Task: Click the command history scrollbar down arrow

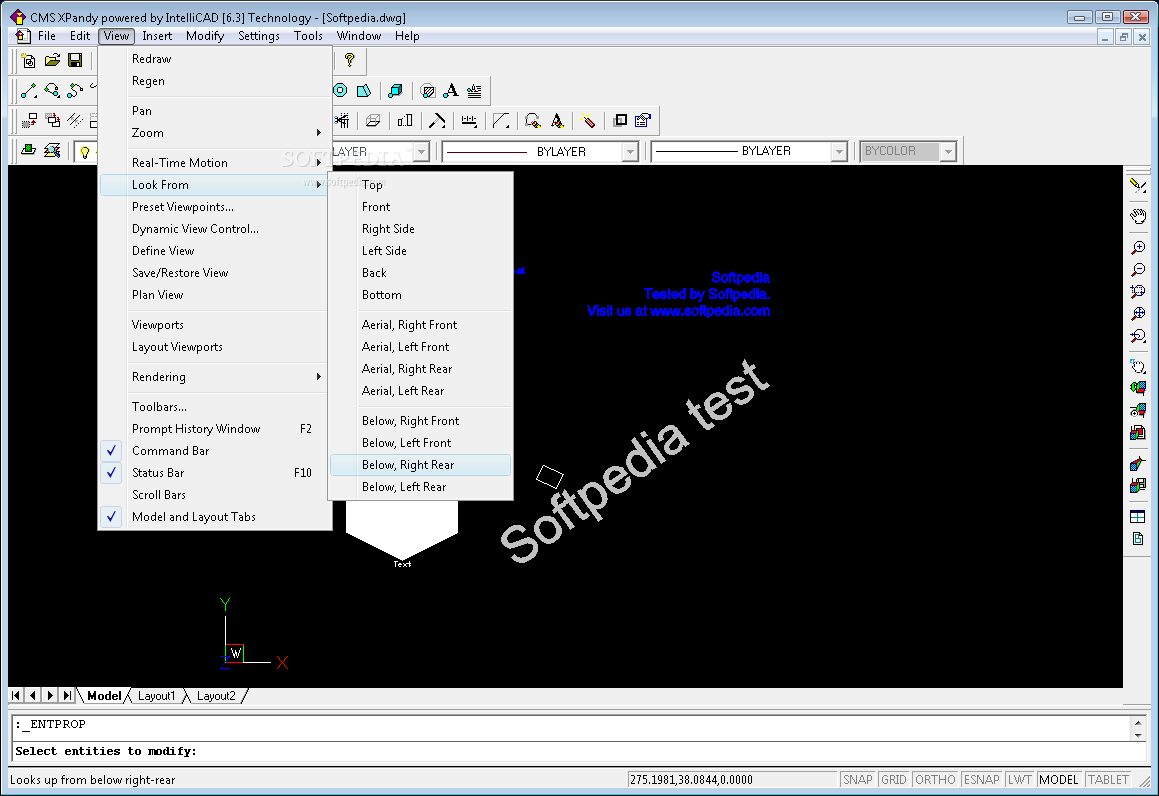Action: coord(1138,735)
